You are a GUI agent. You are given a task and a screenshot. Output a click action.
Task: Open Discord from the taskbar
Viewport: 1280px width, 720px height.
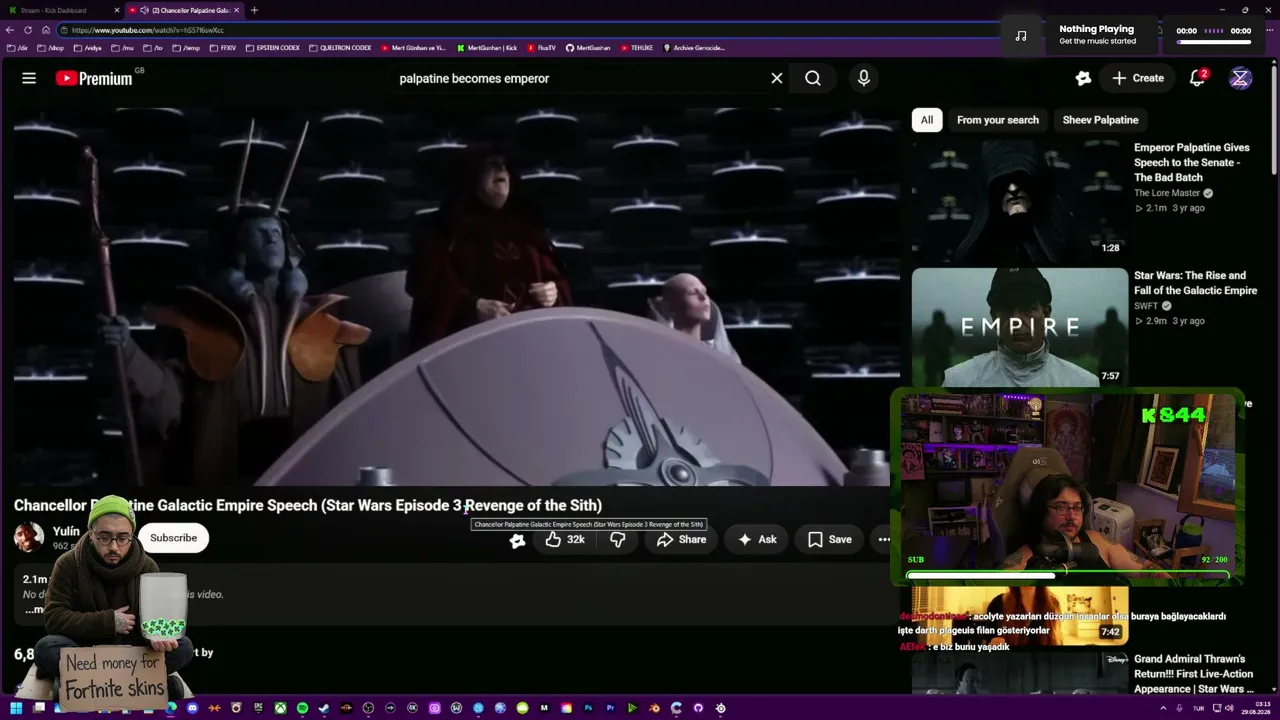click(x=192, y=708)
